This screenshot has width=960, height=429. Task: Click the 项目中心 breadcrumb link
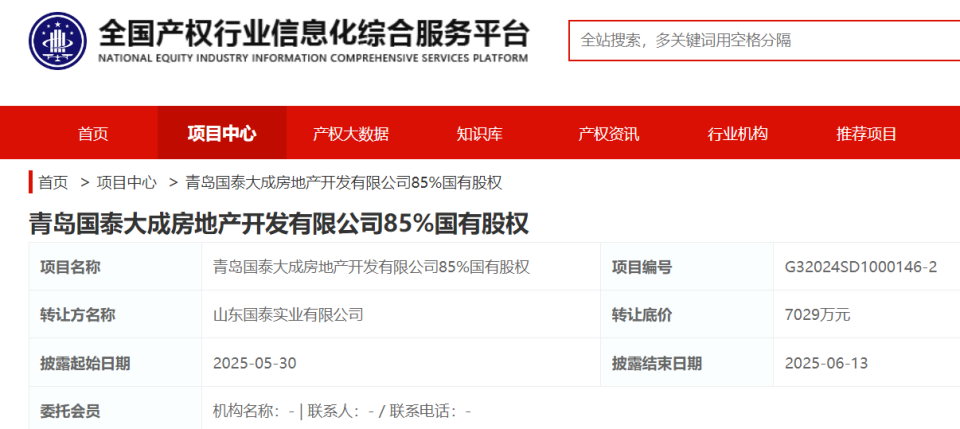pyautogui.click(x=127, y=182)
